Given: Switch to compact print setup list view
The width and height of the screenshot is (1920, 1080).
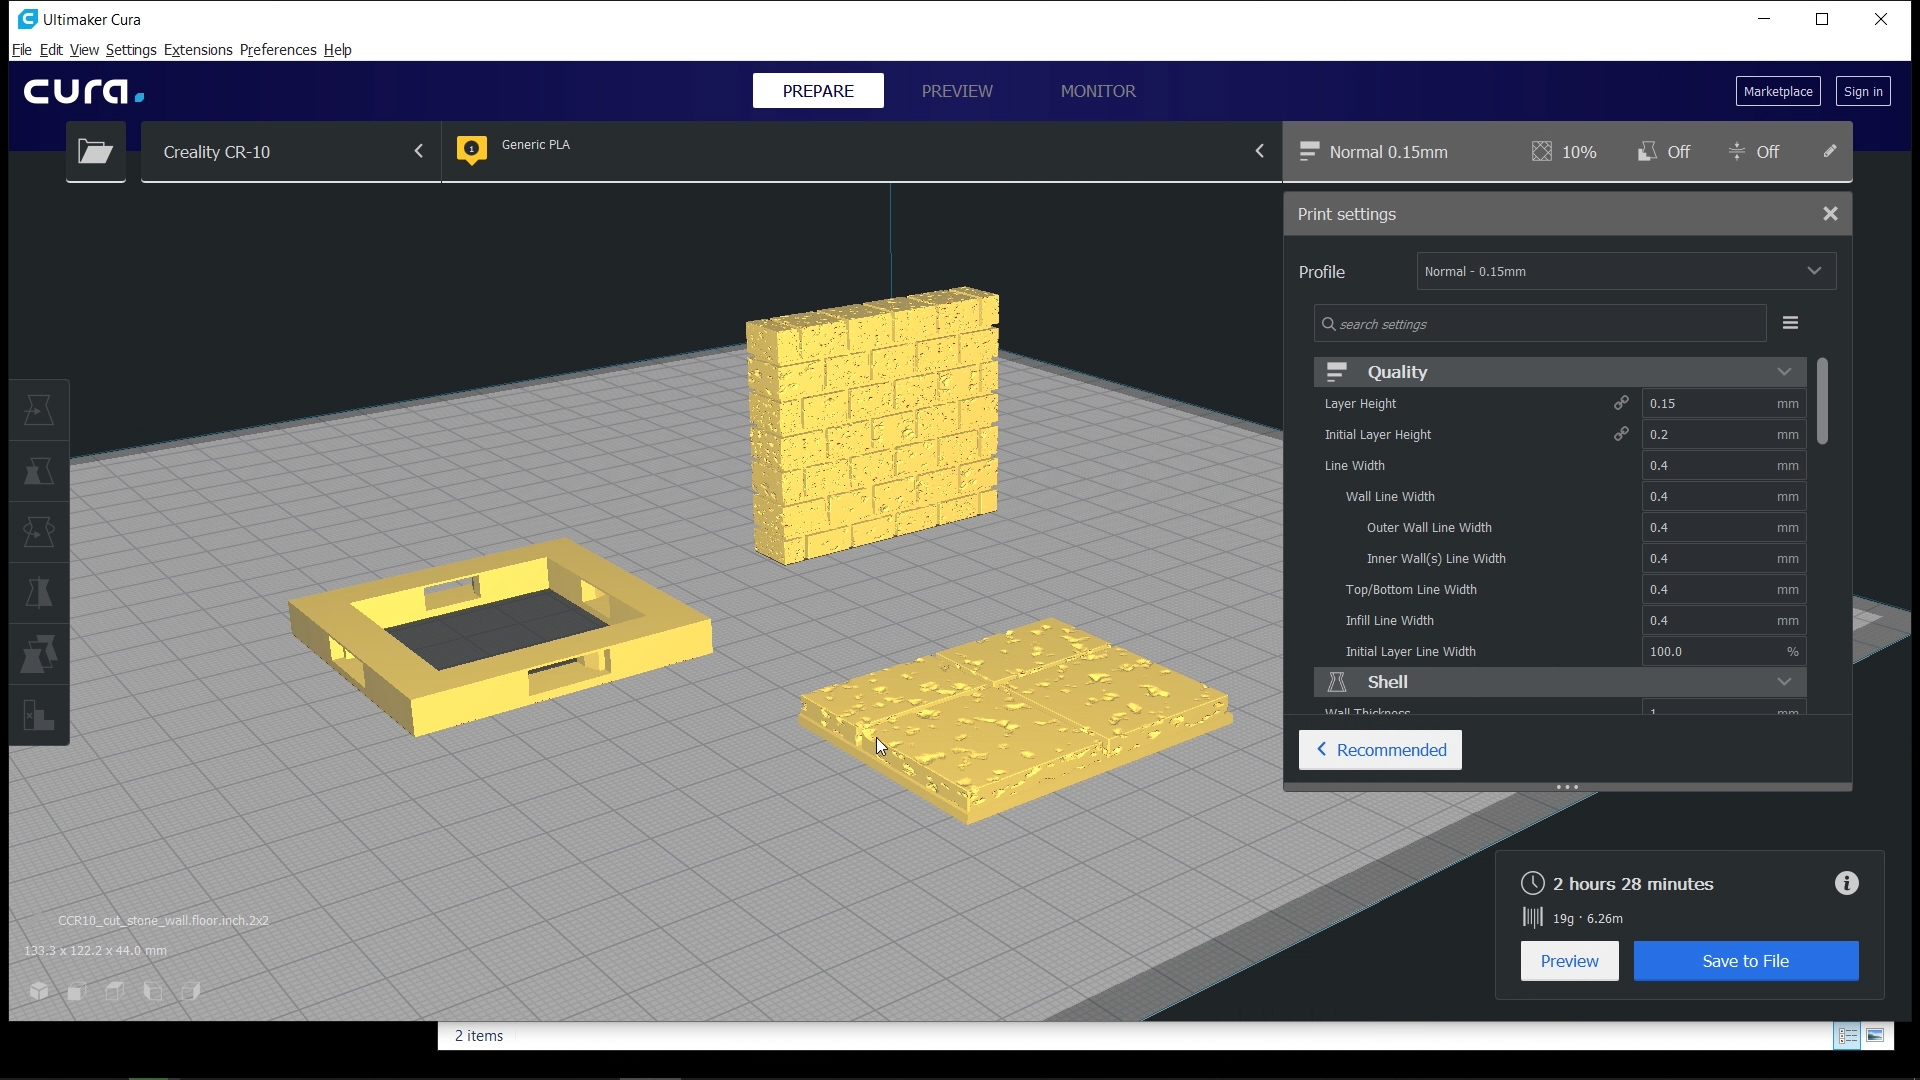Looking at the screenshot, I should (x=1847, y=1036).
